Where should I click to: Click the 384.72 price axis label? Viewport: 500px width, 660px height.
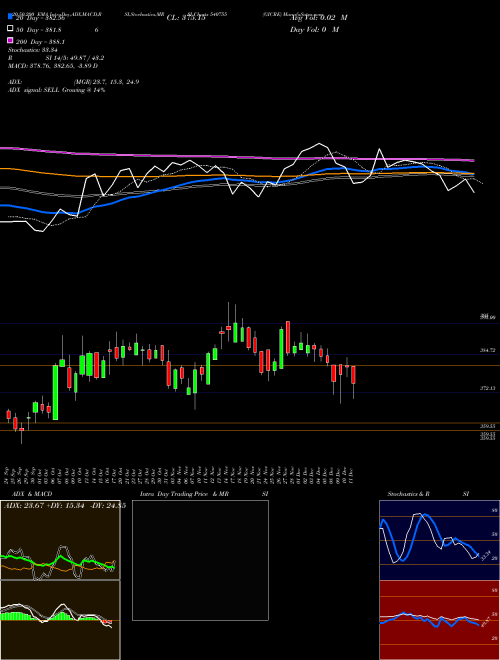click(x=488, y=350)
